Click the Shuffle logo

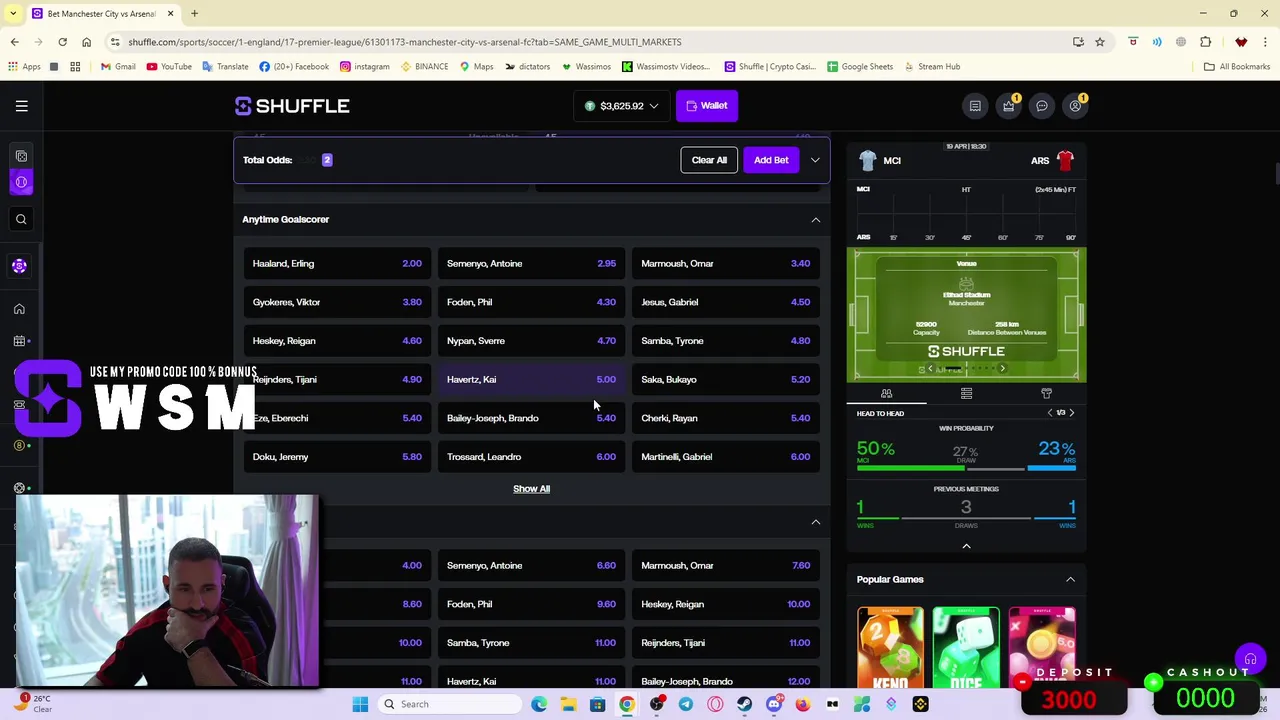point(292,106)
